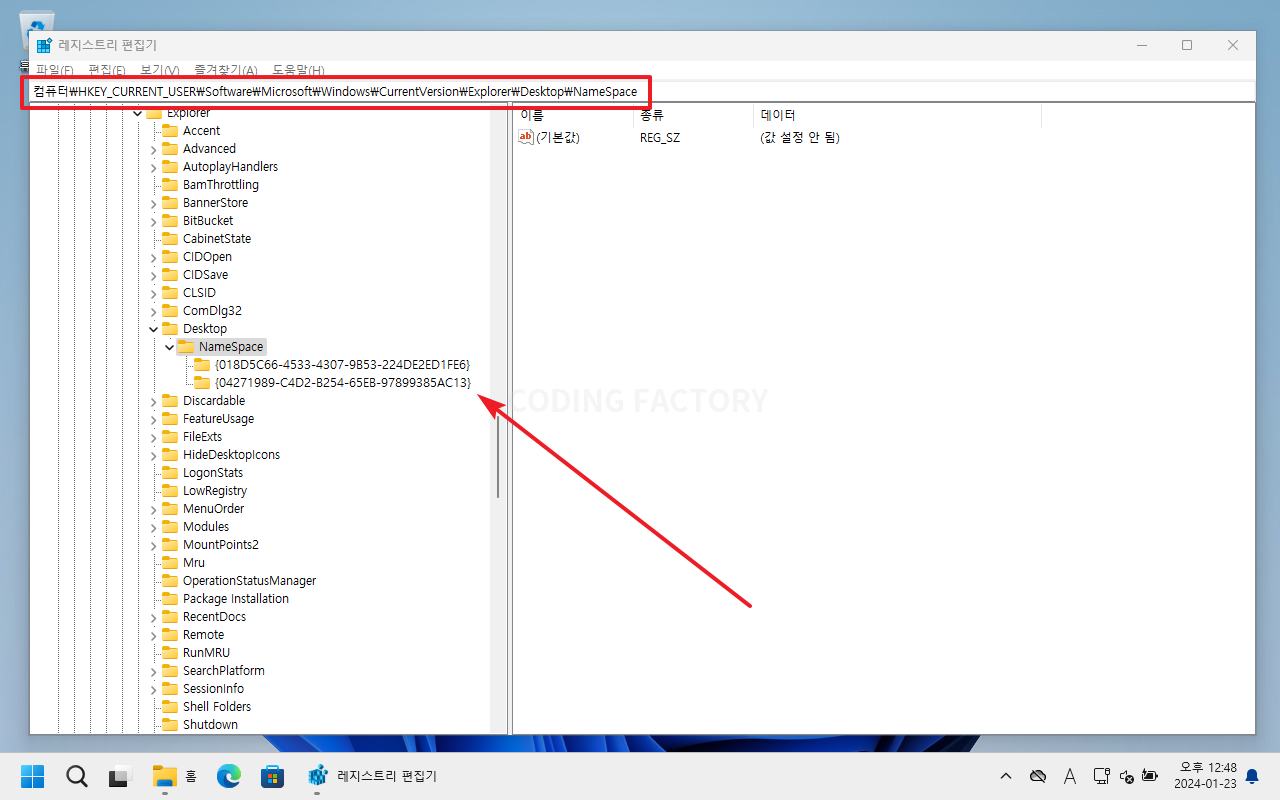Image resolution: width=1280 pixels, height=800 pixels.
Task: Expand the AutoplayHandlers key
Action: click(153, 167)
